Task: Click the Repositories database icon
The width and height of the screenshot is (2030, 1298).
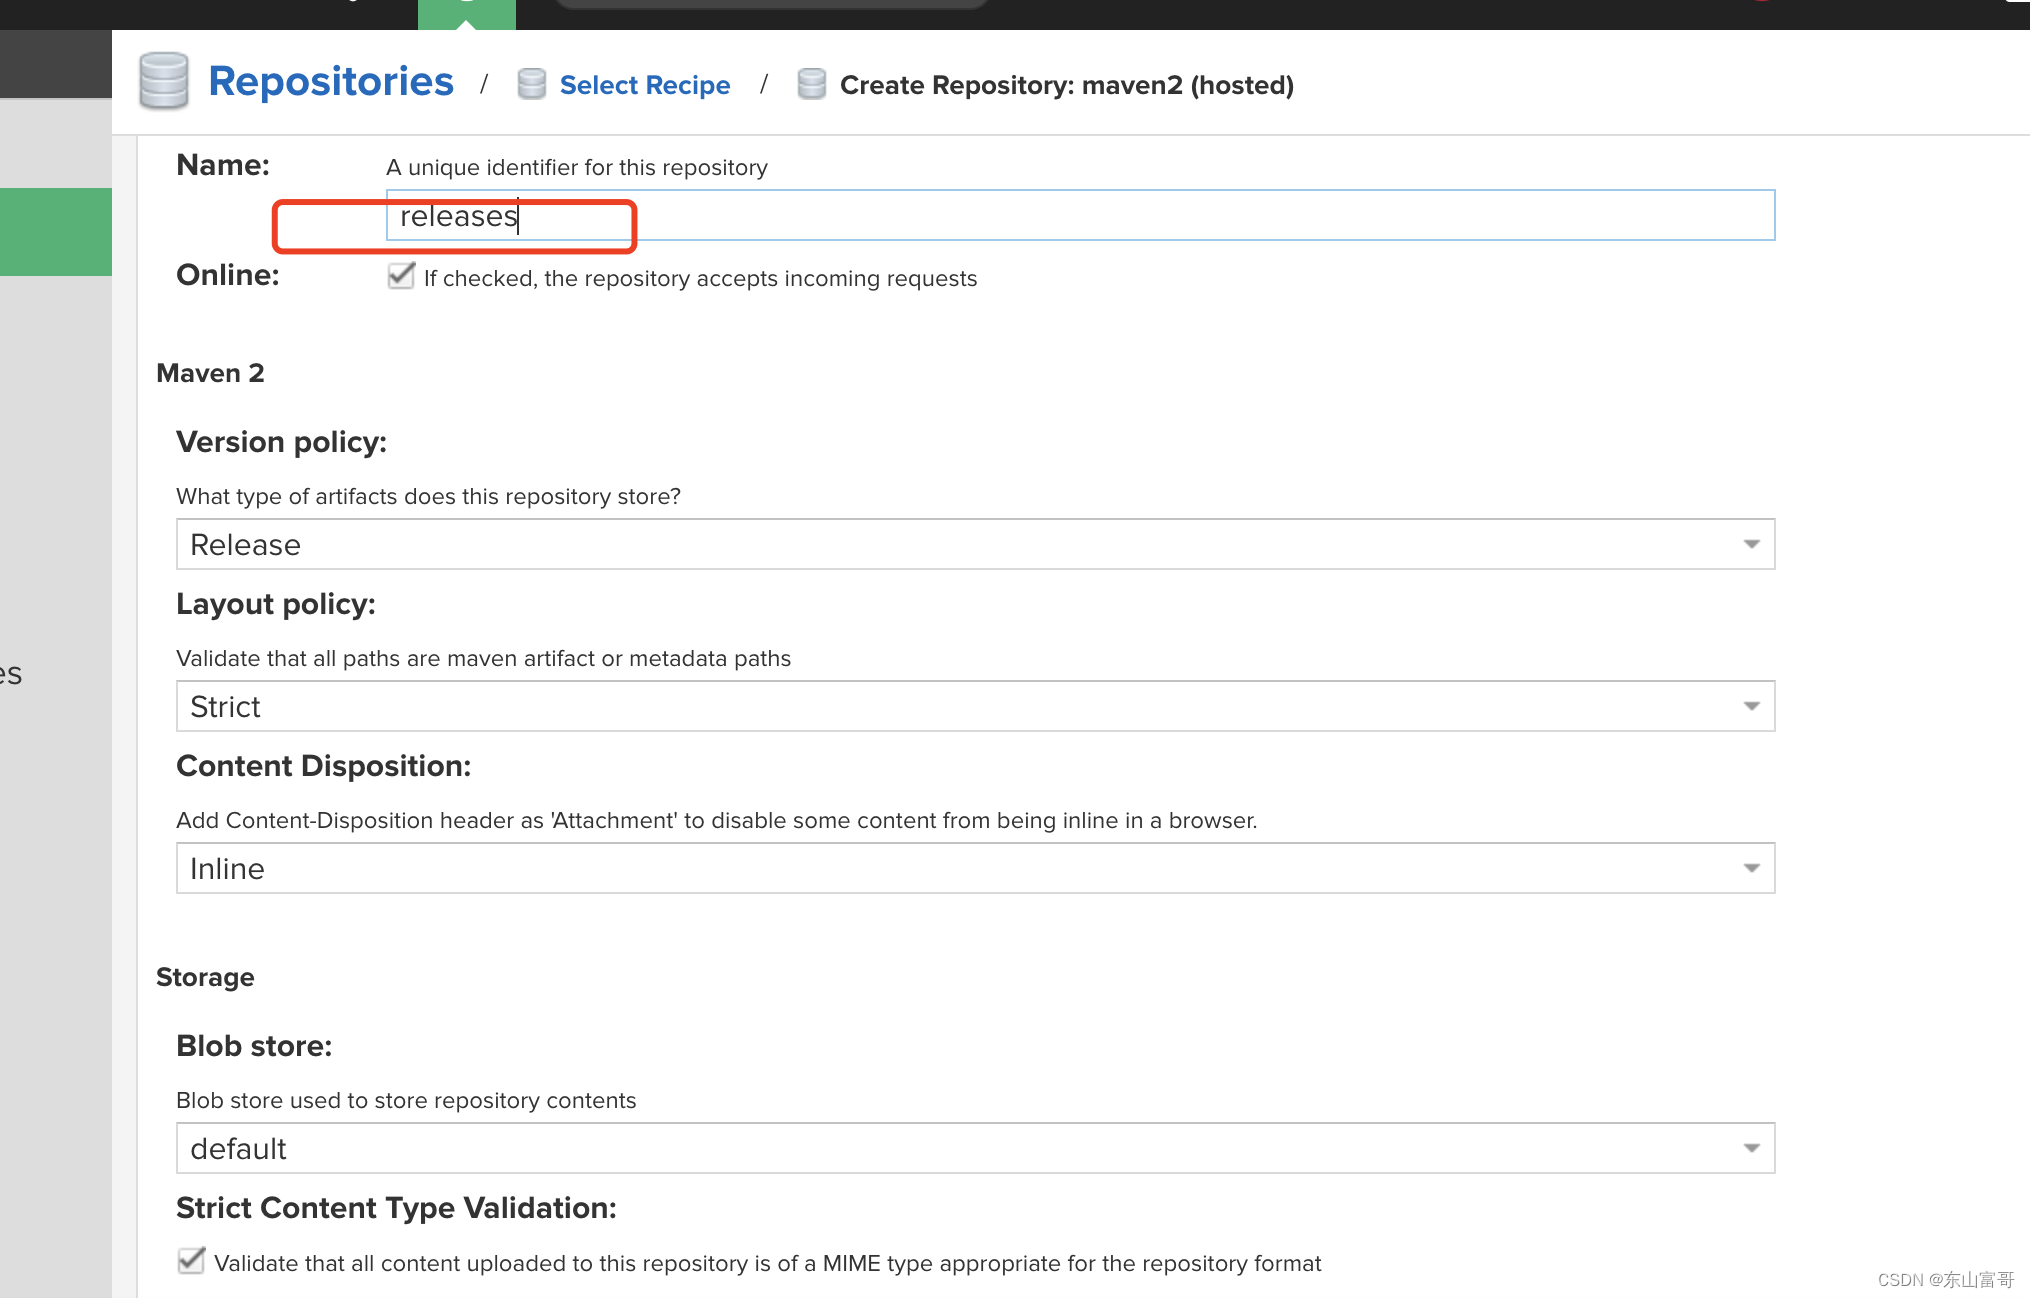Action: point(164,81)
